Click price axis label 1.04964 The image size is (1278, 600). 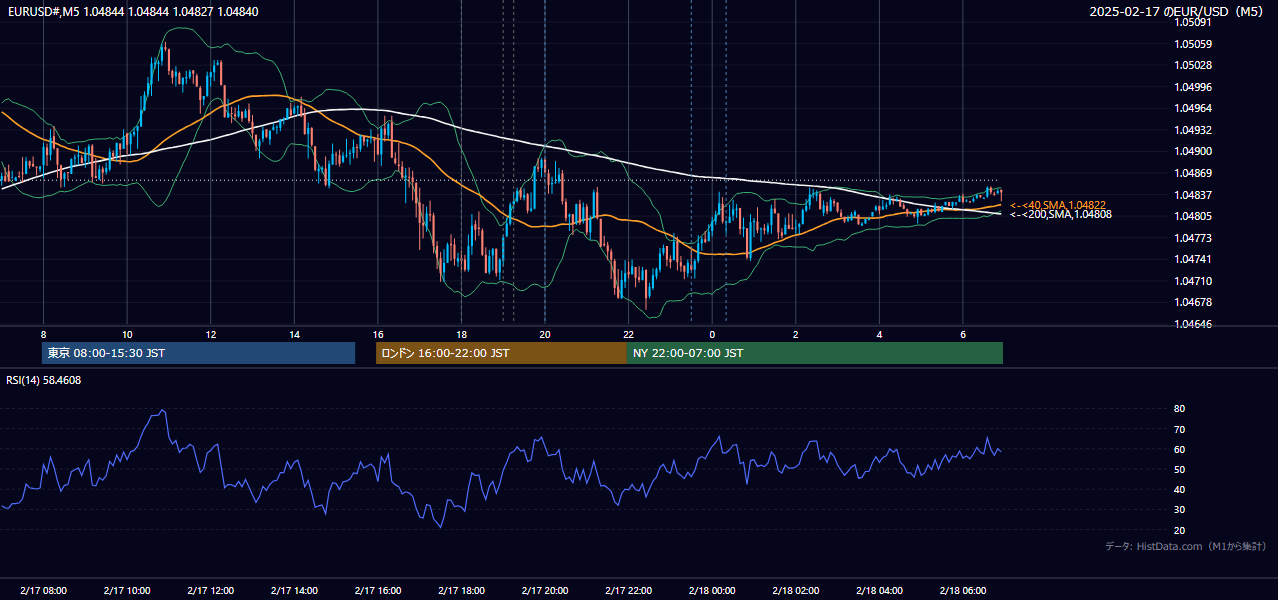tap(1193, 108)
